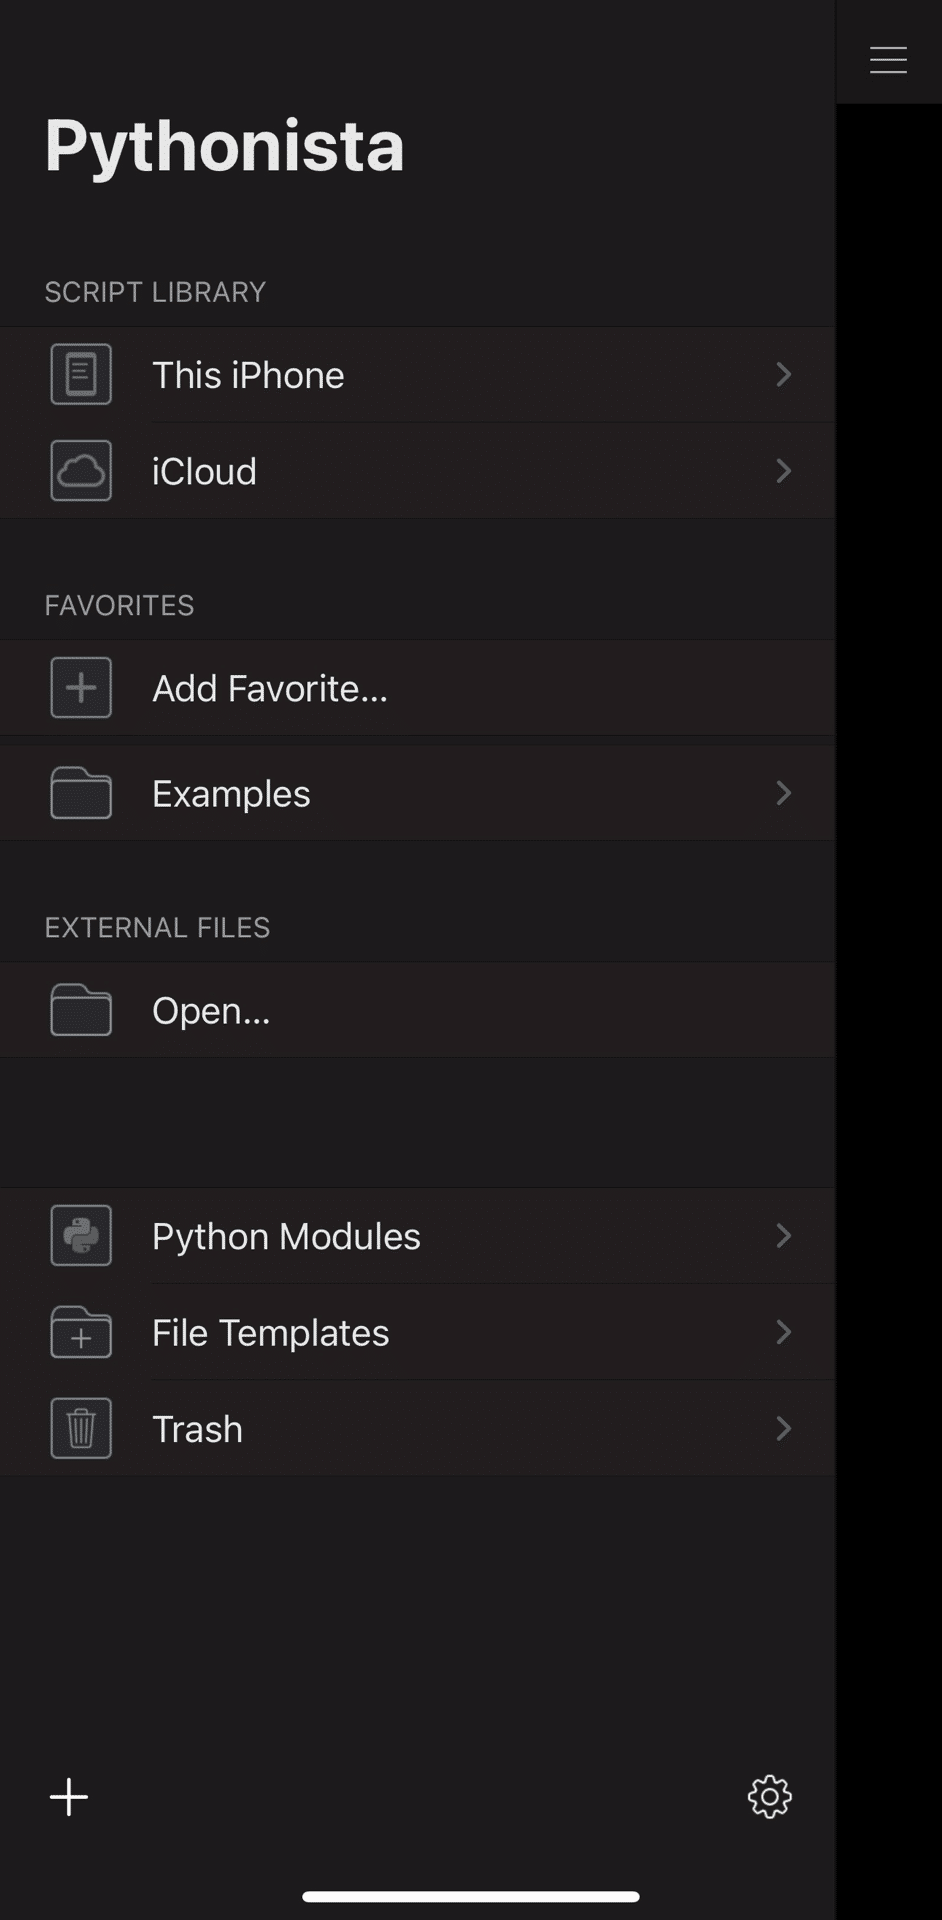Image resolution: width=942 pixels, height=1920 pixels.
Task: Click the Open... external files label
Action: 211,1010
